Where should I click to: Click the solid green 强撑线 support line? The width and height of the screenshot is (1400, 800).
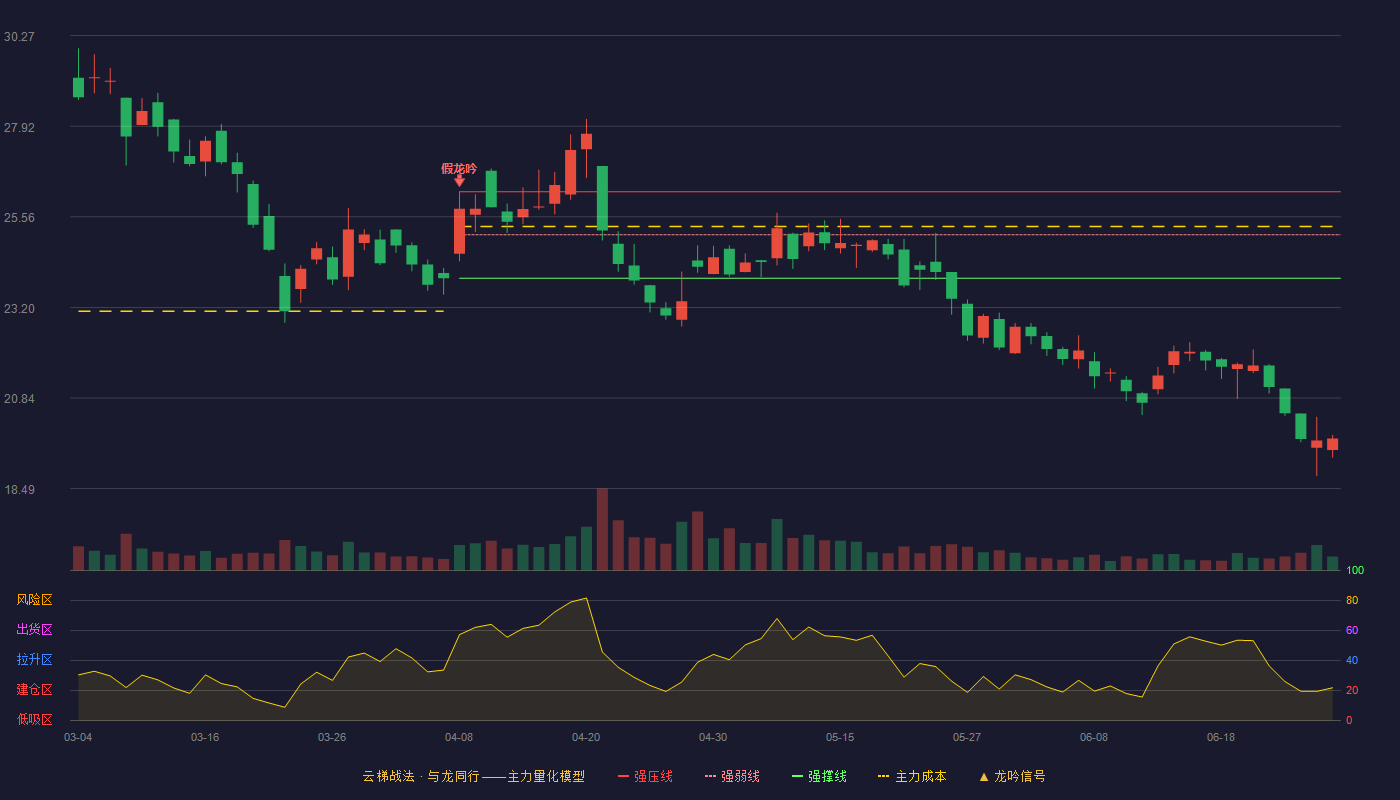[x=900, y=278]
